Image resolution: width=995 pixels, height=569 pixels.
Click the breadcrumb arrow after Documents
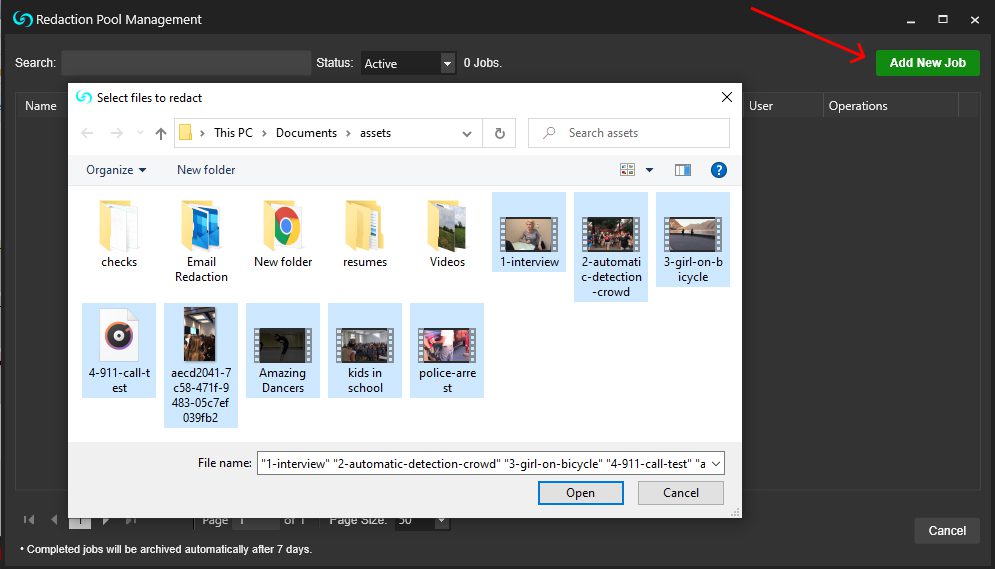click(348, 133)
